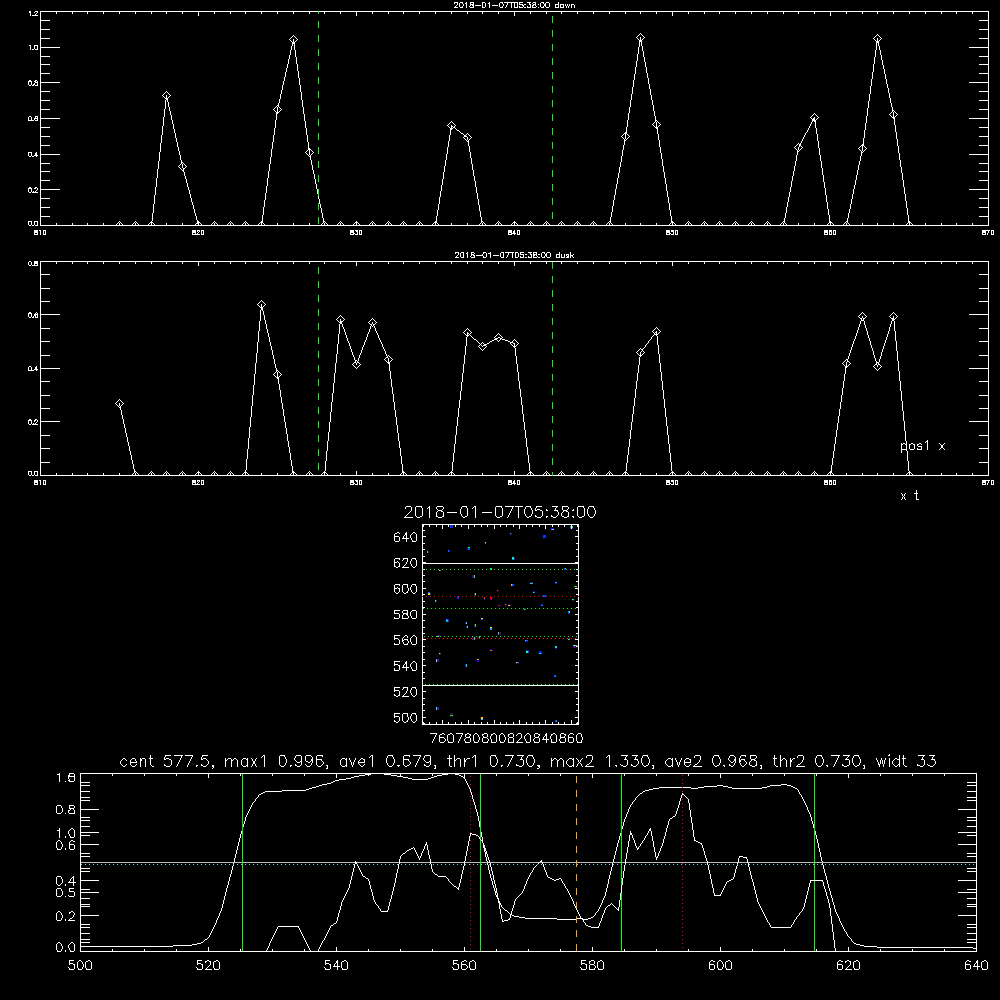Click the "580" x-axis label on bottom plot

click(x=592, y=966)
